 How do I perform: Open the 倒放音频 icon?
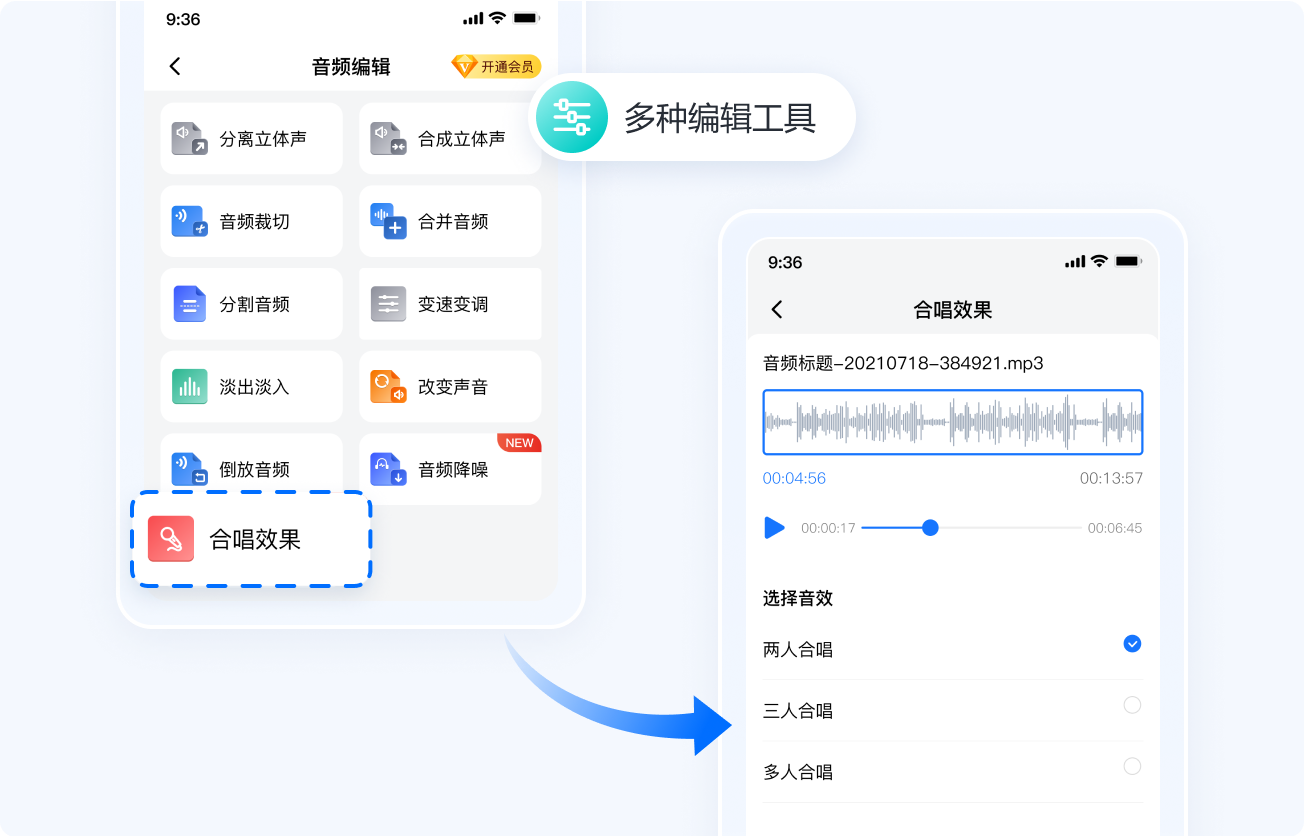[x=189, y=469]
